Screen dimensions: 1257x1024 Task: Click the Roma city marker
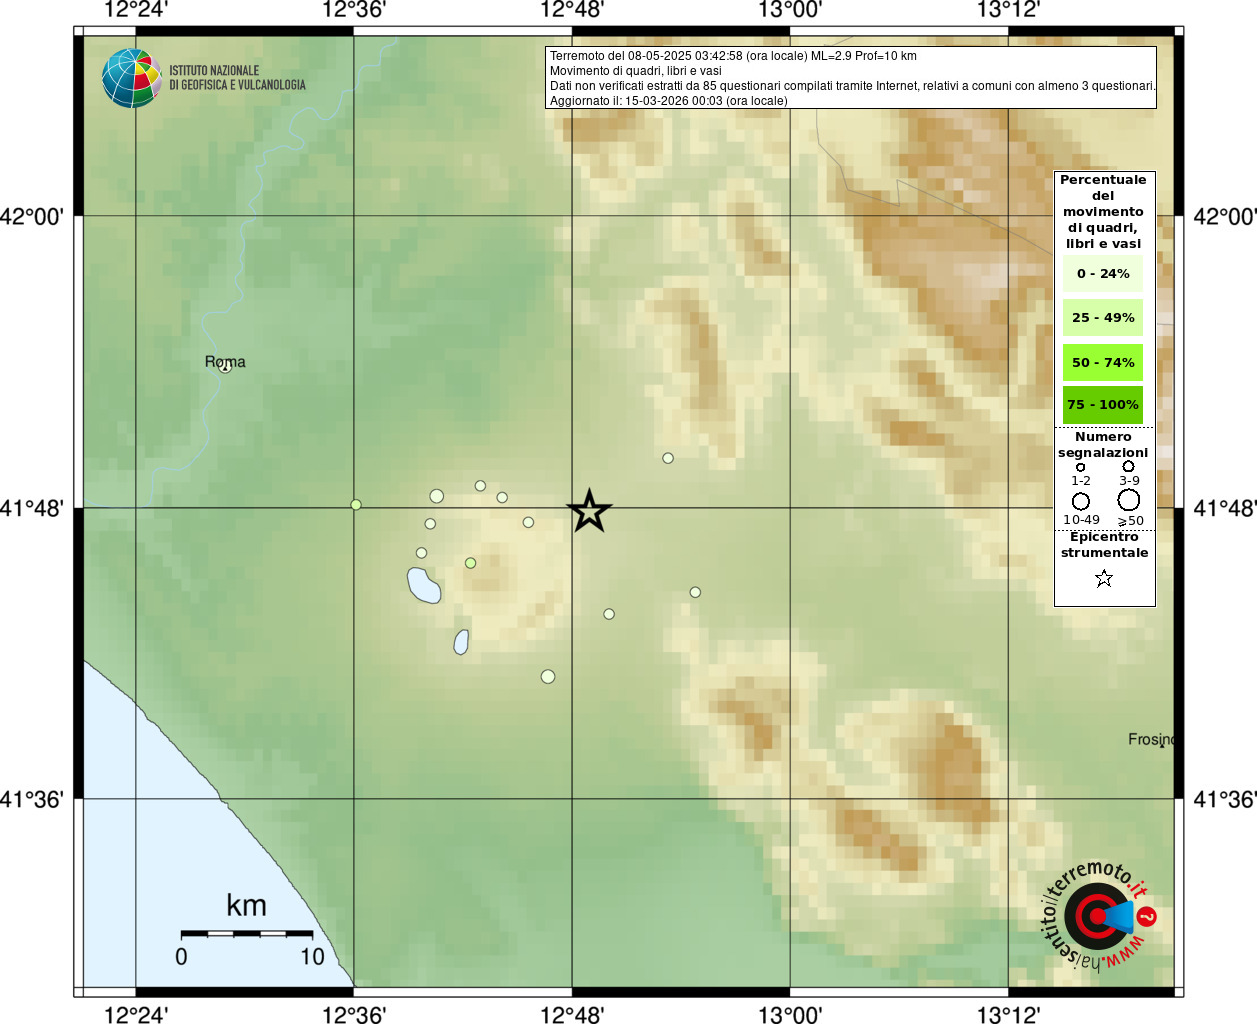click(x=225, y=367)
